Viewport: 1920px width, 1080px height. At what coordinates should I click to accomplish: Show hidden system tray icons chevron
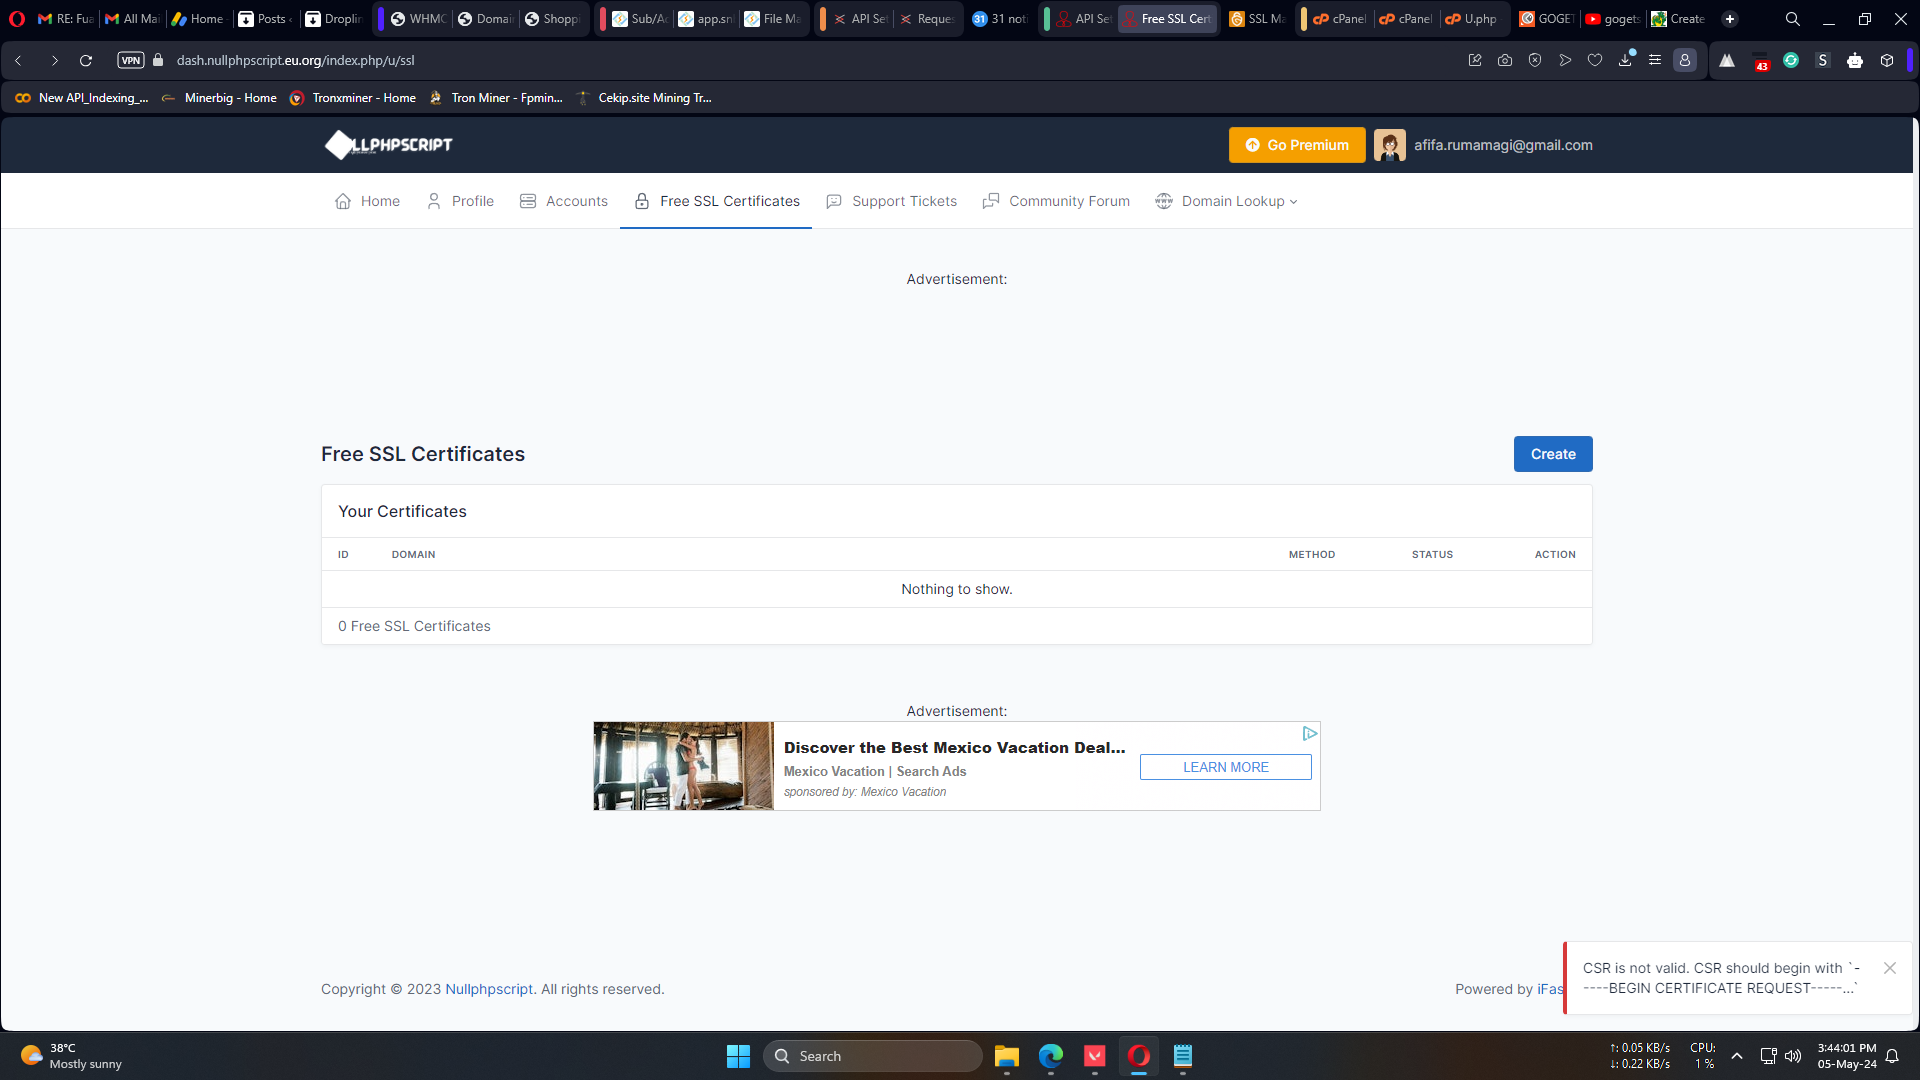[1737, 1056]
